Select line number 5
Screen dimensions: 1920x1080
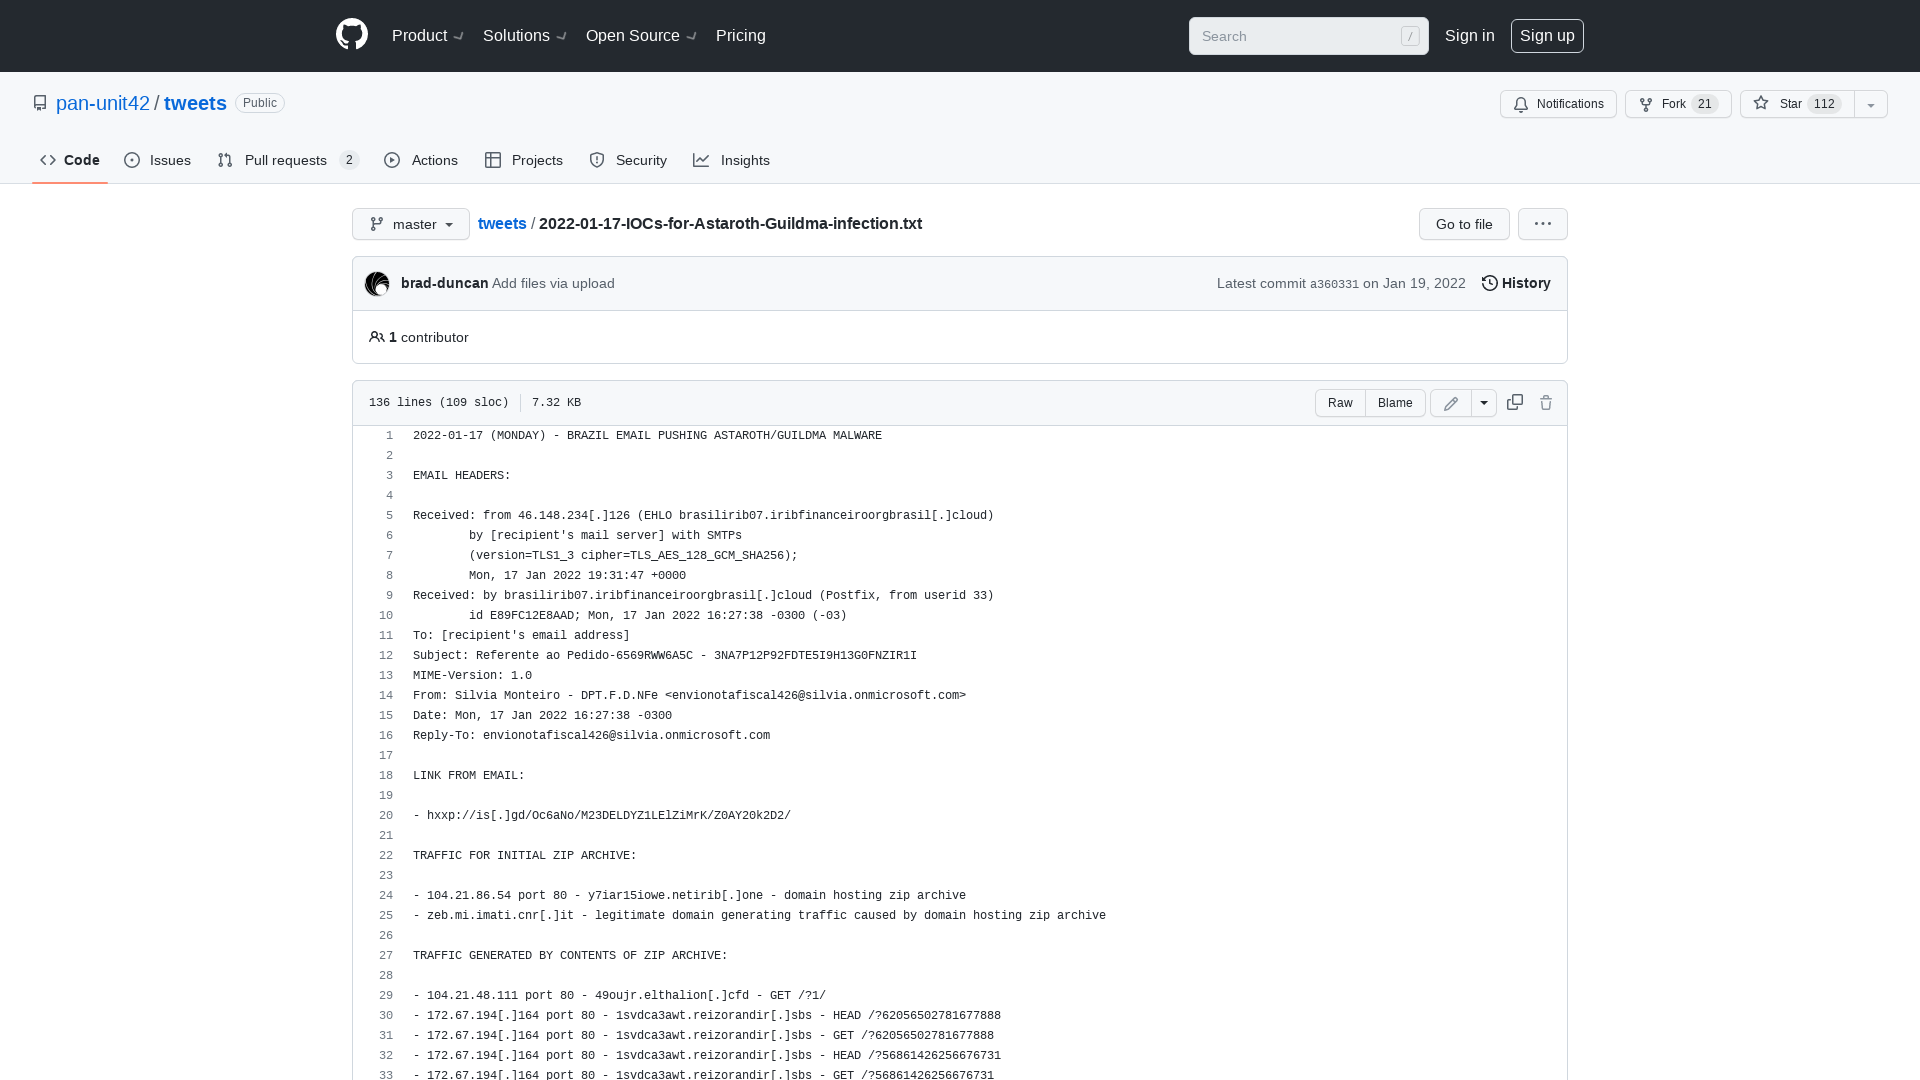(x=389, y=516)
